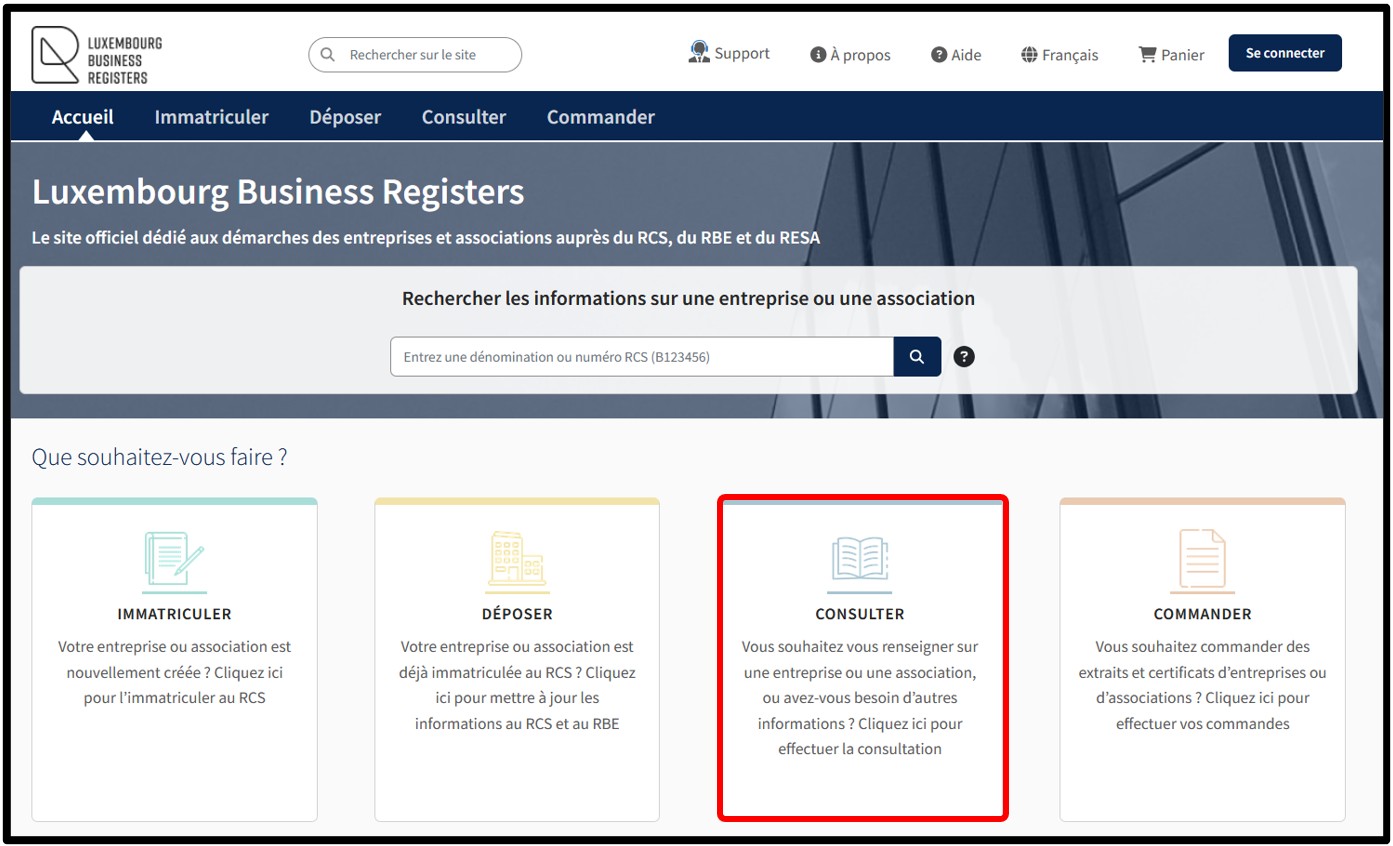Screen dimensions: 1393x846
Task: Click the Consulter open book icon
Action: 859,560
